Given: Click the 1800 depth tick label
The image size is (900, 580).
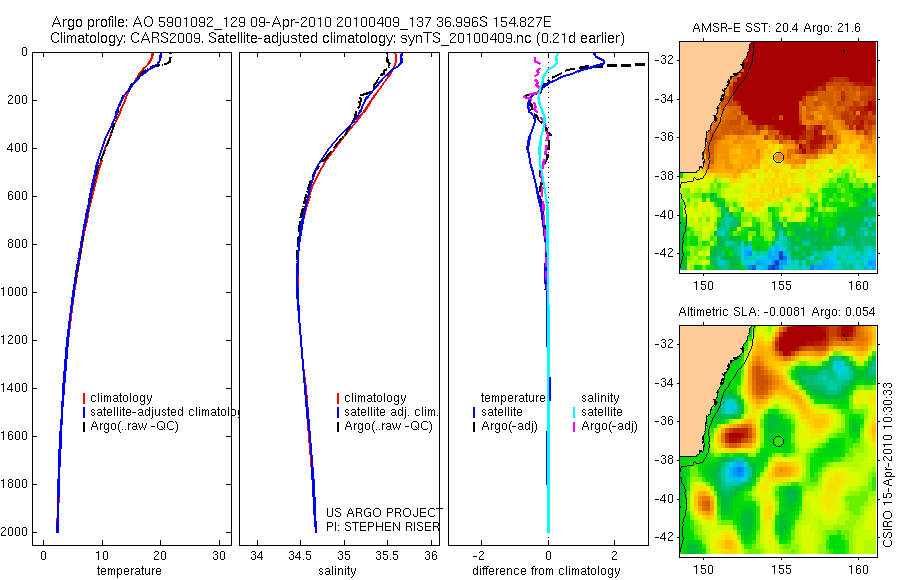Looking at the screenshot, I should coord(13,484).
